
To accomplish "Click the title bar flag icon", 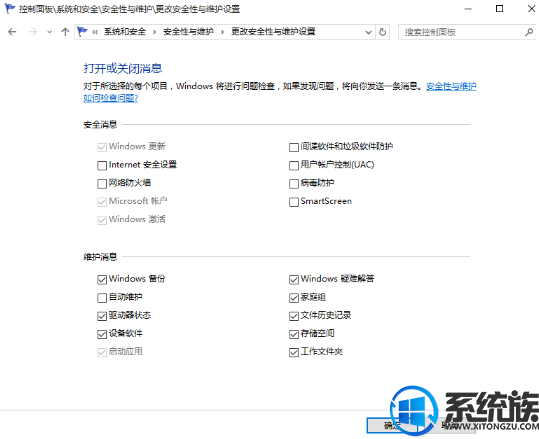I will point(9,9).
